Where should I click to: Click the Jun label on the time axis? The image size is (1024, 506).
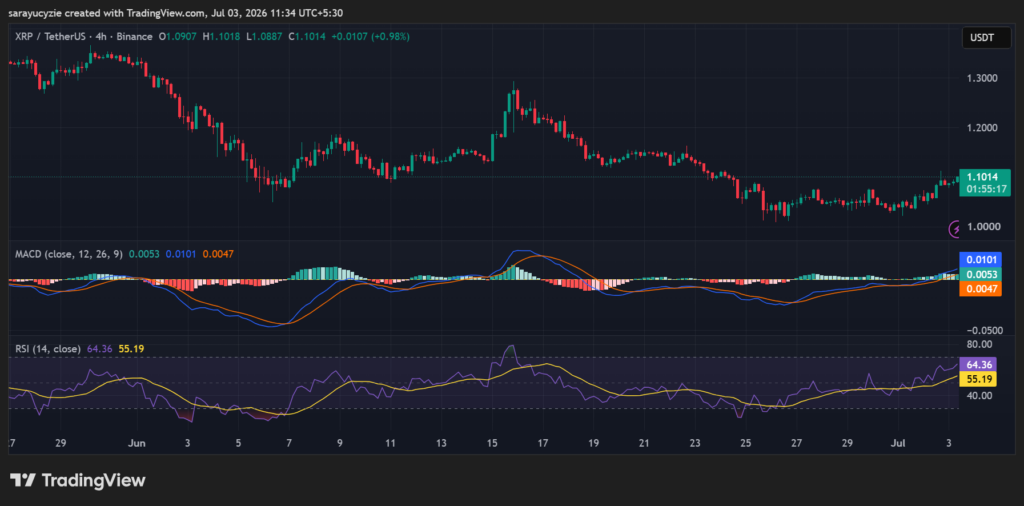pyautogui.click(x=136, y=443)
